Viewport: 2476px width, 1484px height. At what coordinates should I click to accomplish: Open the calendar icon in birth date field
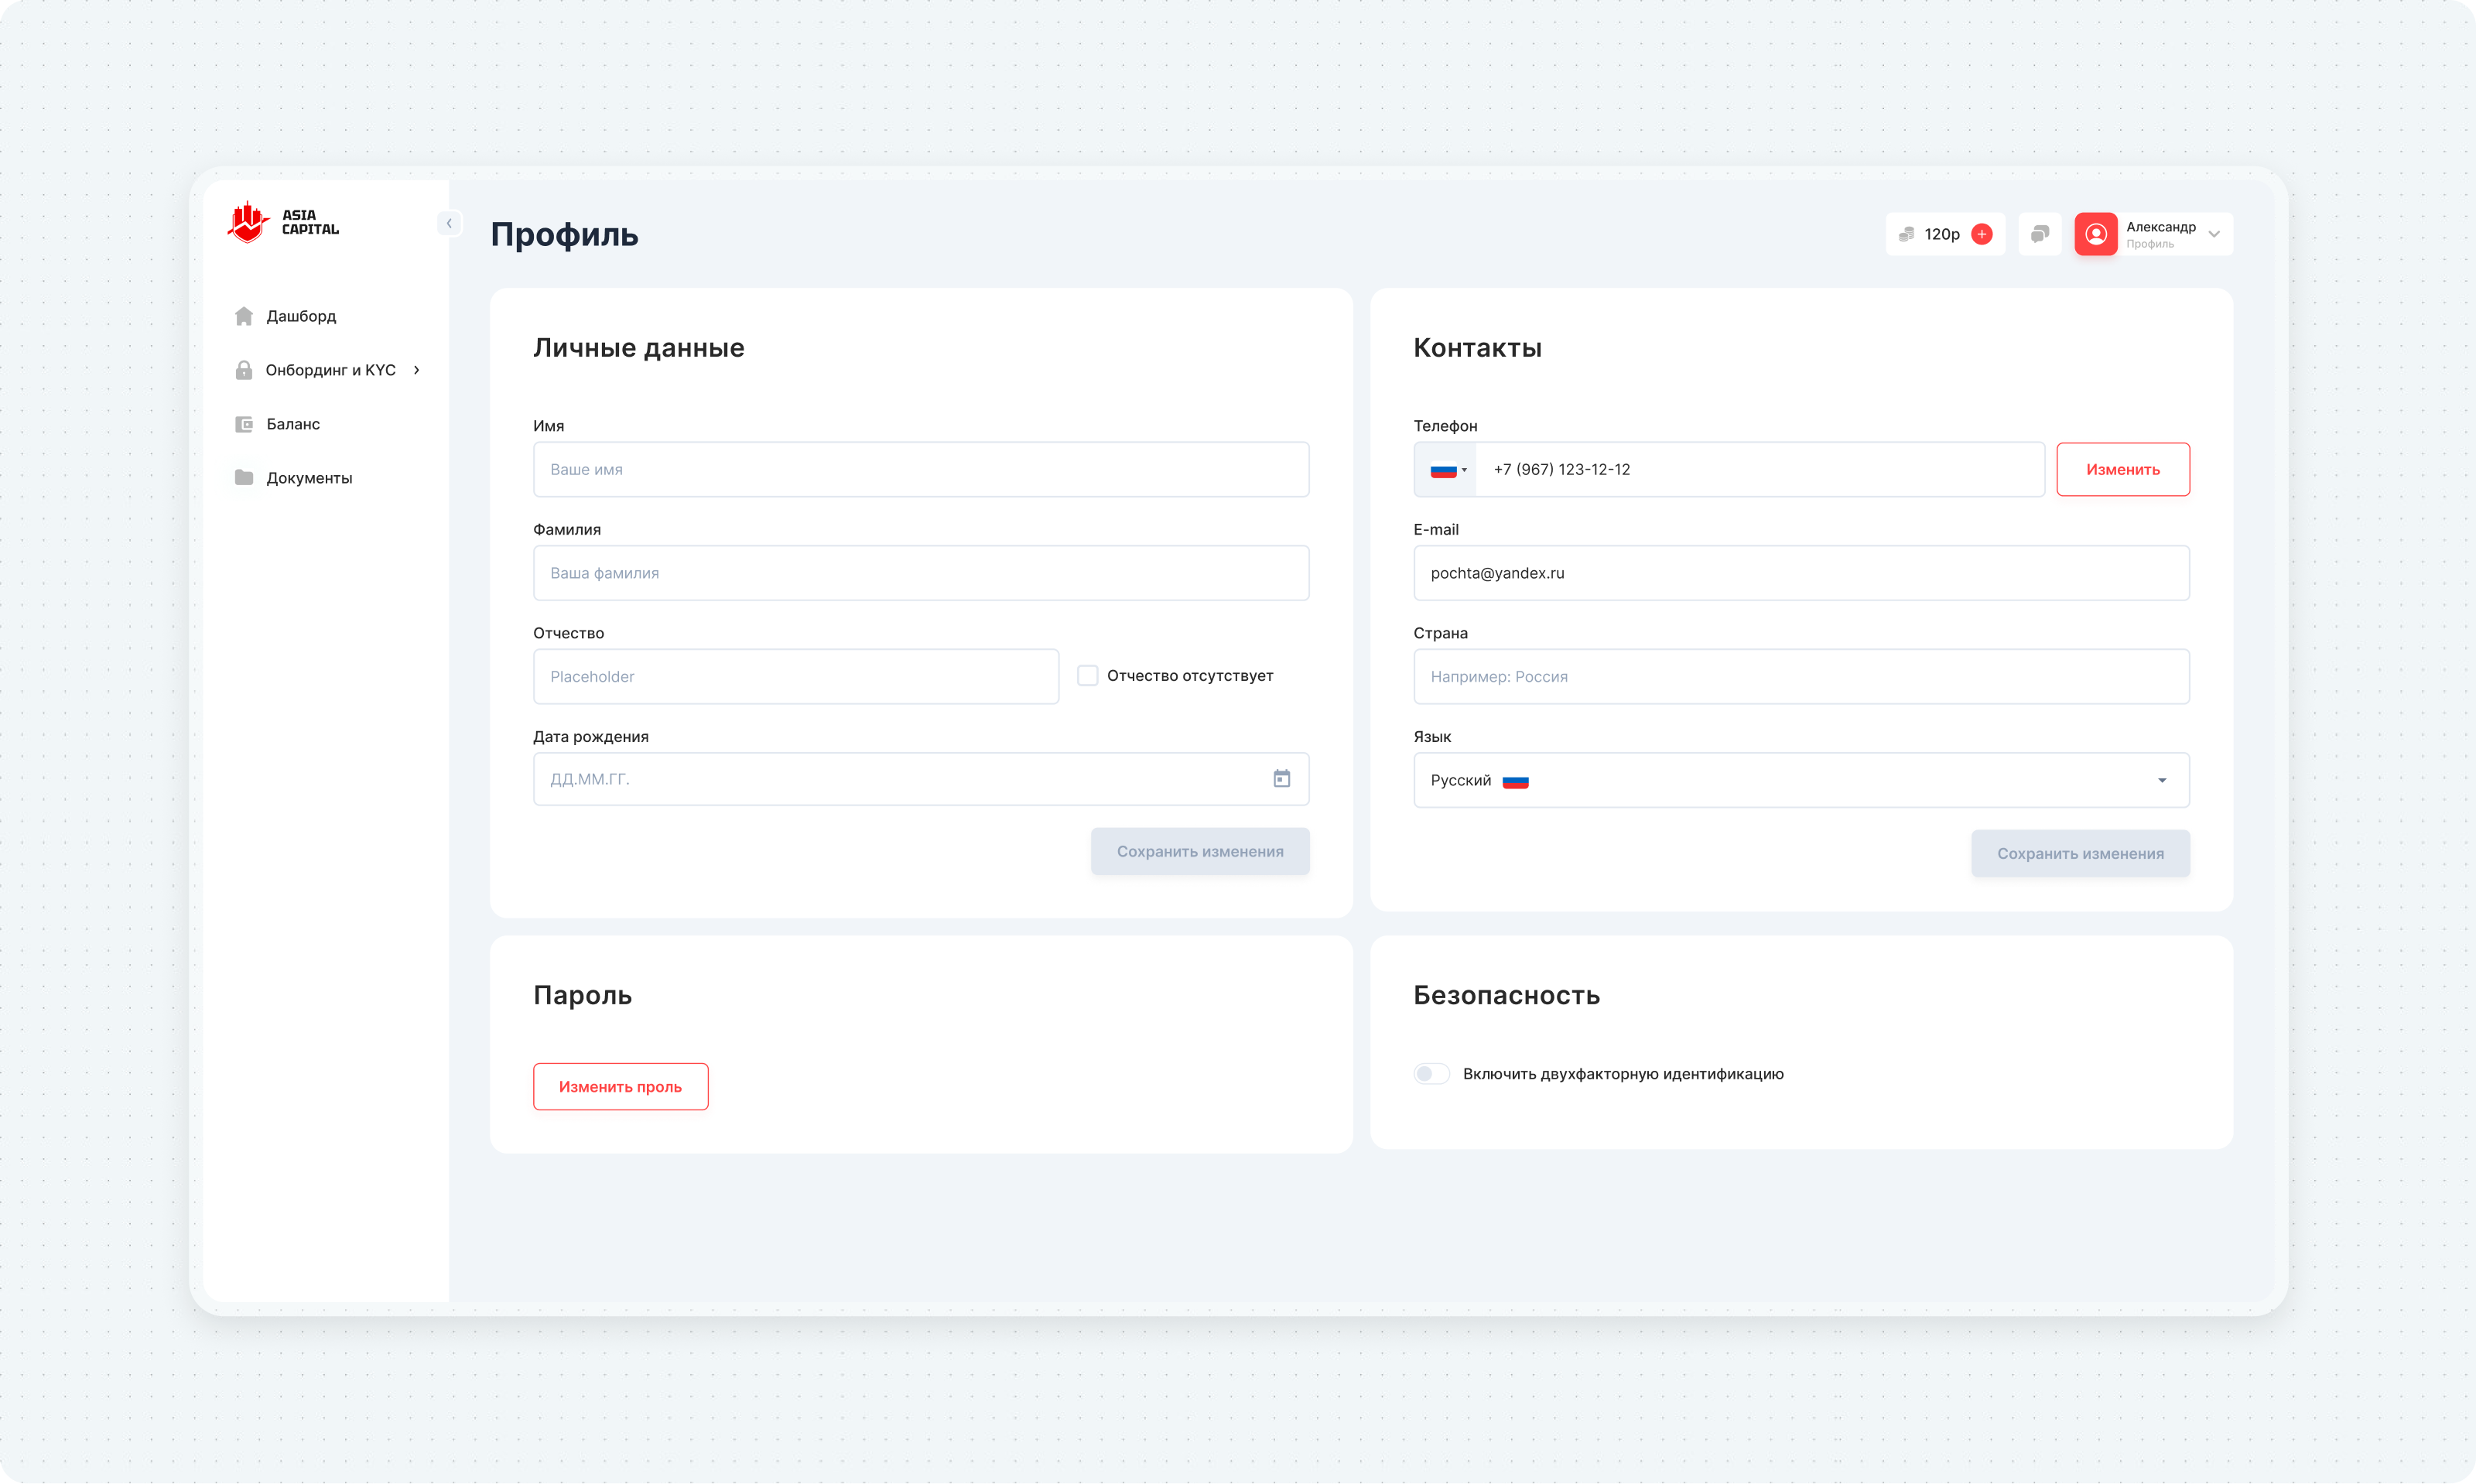click(x=1281, y=778)
